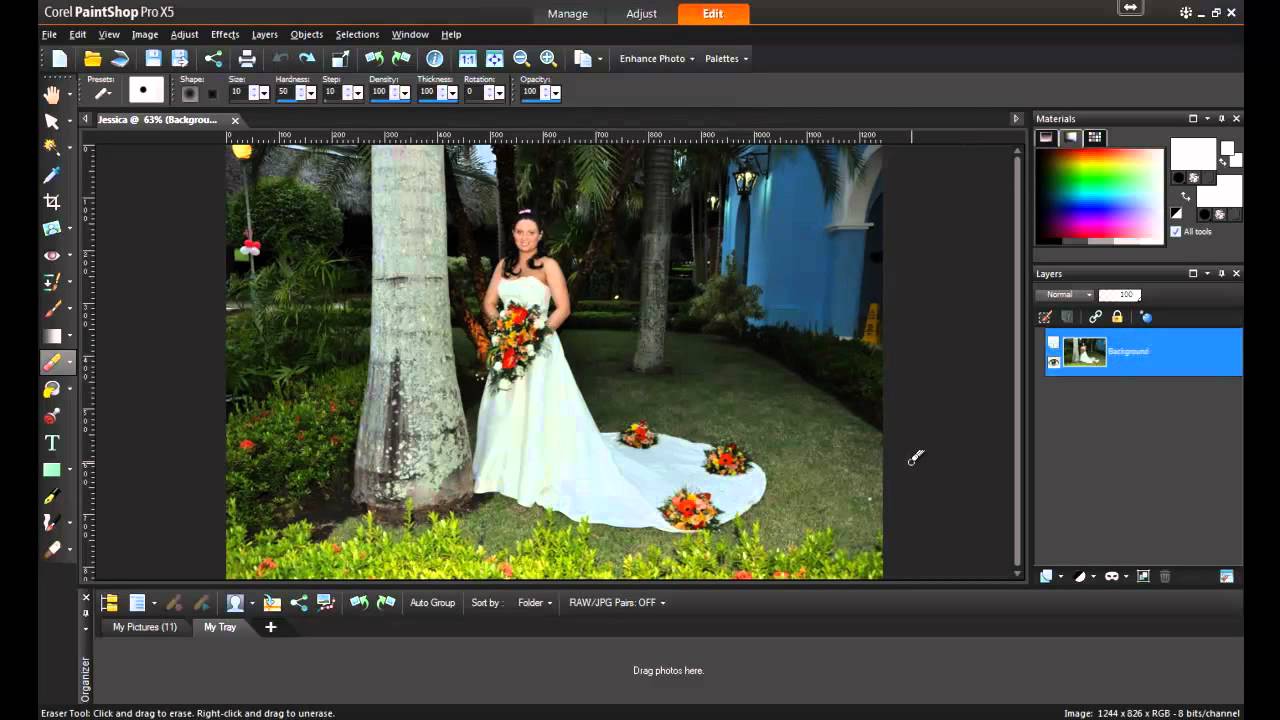Viewport: 1280px width, 720px height.
Task: Open the Hardness value dropdown arrow
Action: click(311, 92)
